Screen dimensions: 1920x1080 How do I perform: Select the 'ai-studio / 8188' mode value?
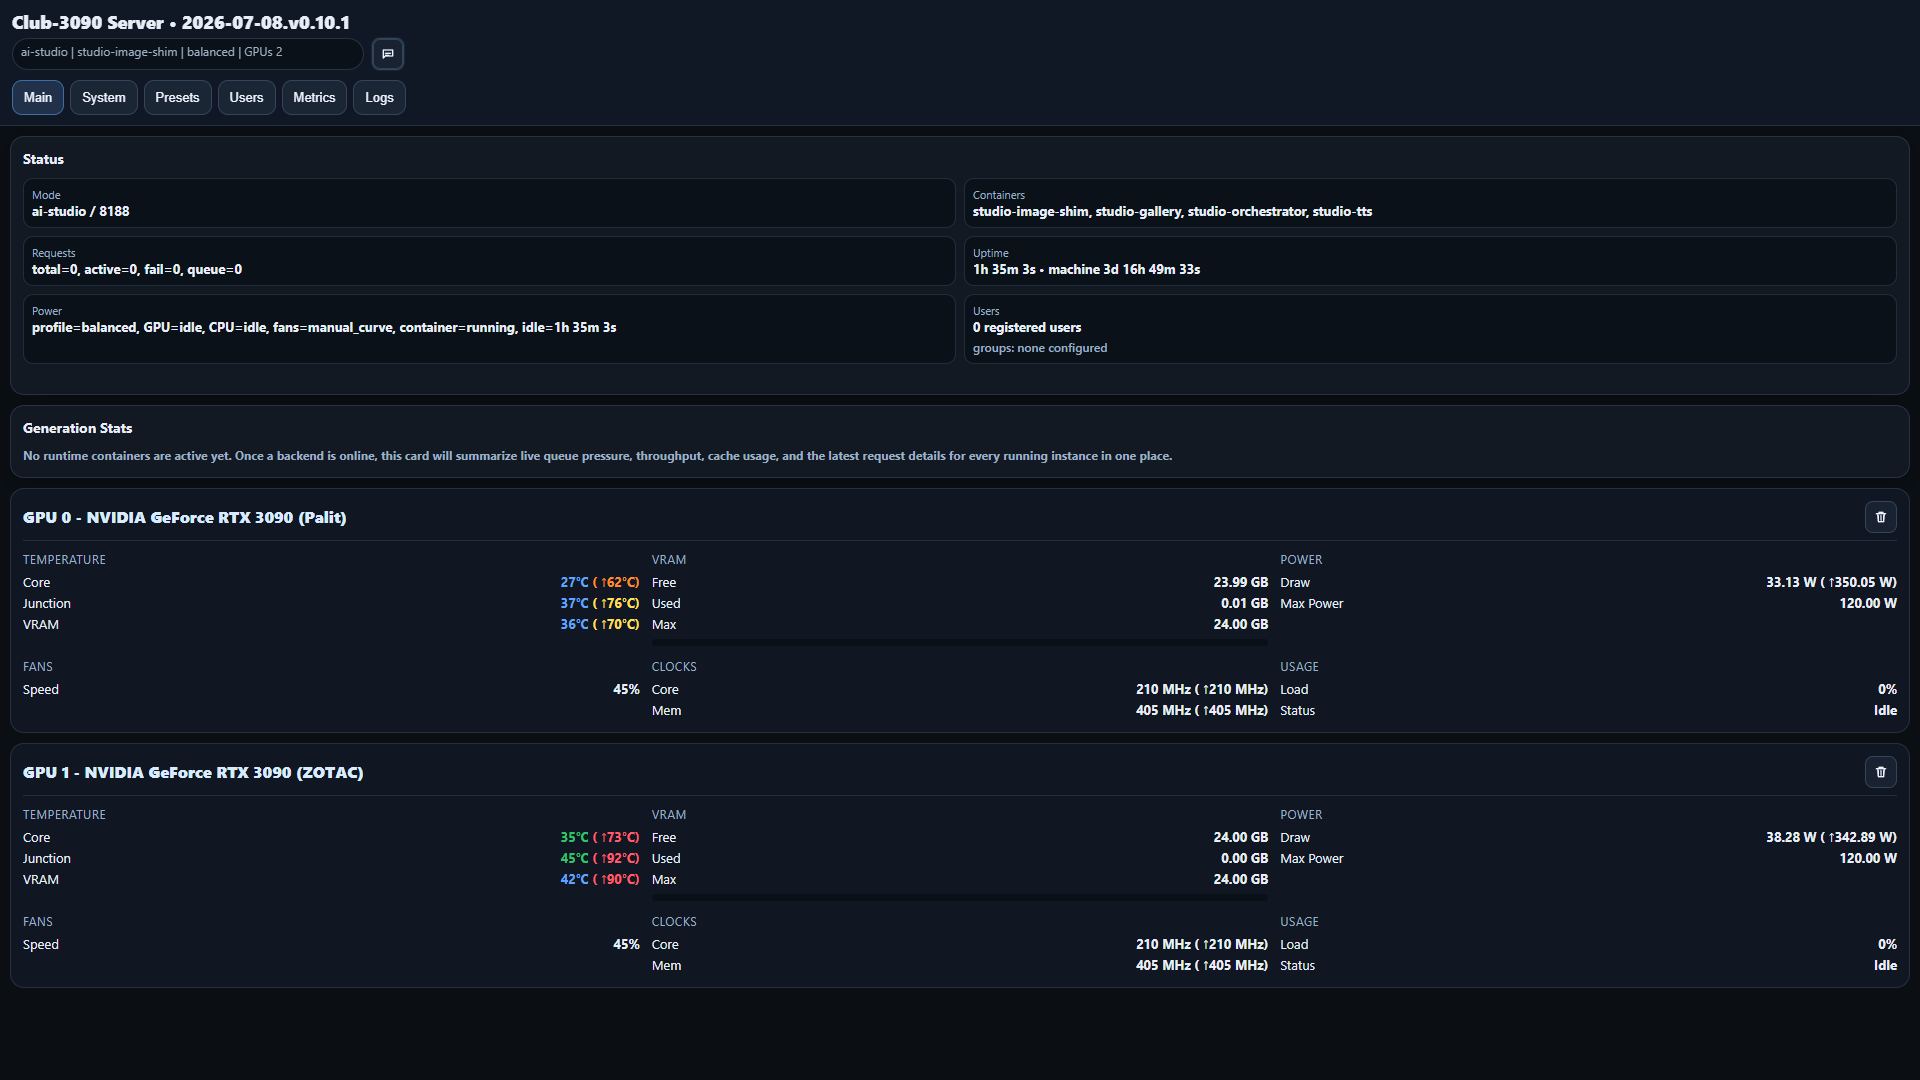click(x=81, y=211)
